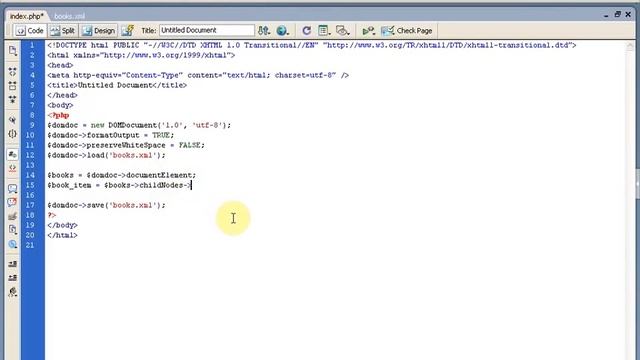
Task: Click the Title input field
Action: point(207,30)
